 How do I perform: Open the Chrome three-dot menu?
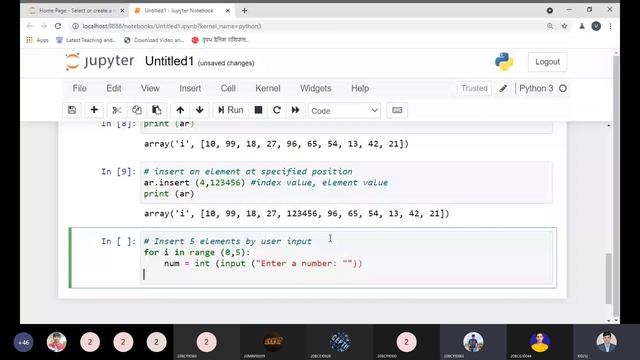click(x=610, y=26)
